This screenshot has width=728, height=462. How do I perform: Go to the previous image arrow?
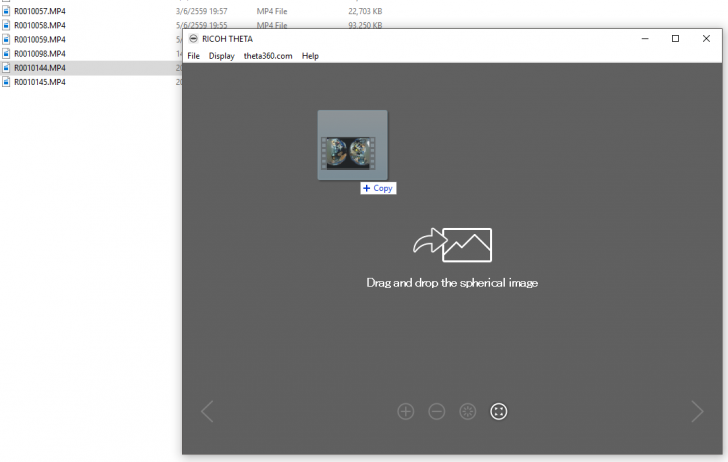tap(207, 411)
